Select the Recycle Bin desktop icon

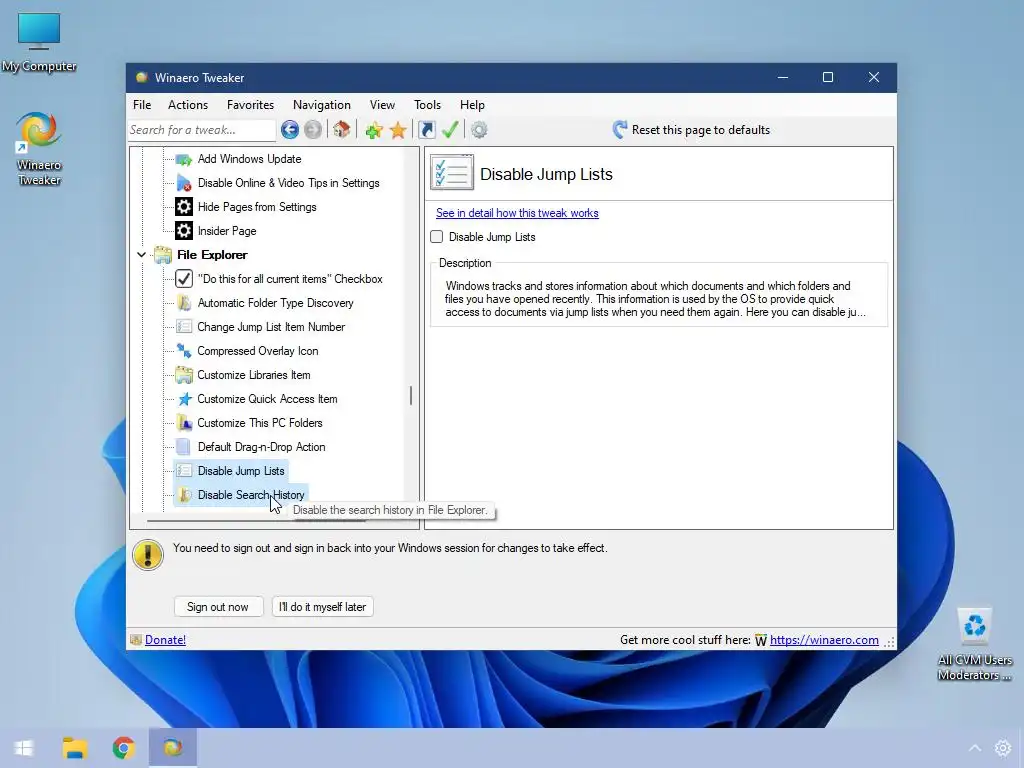click(x=975, y=645)
